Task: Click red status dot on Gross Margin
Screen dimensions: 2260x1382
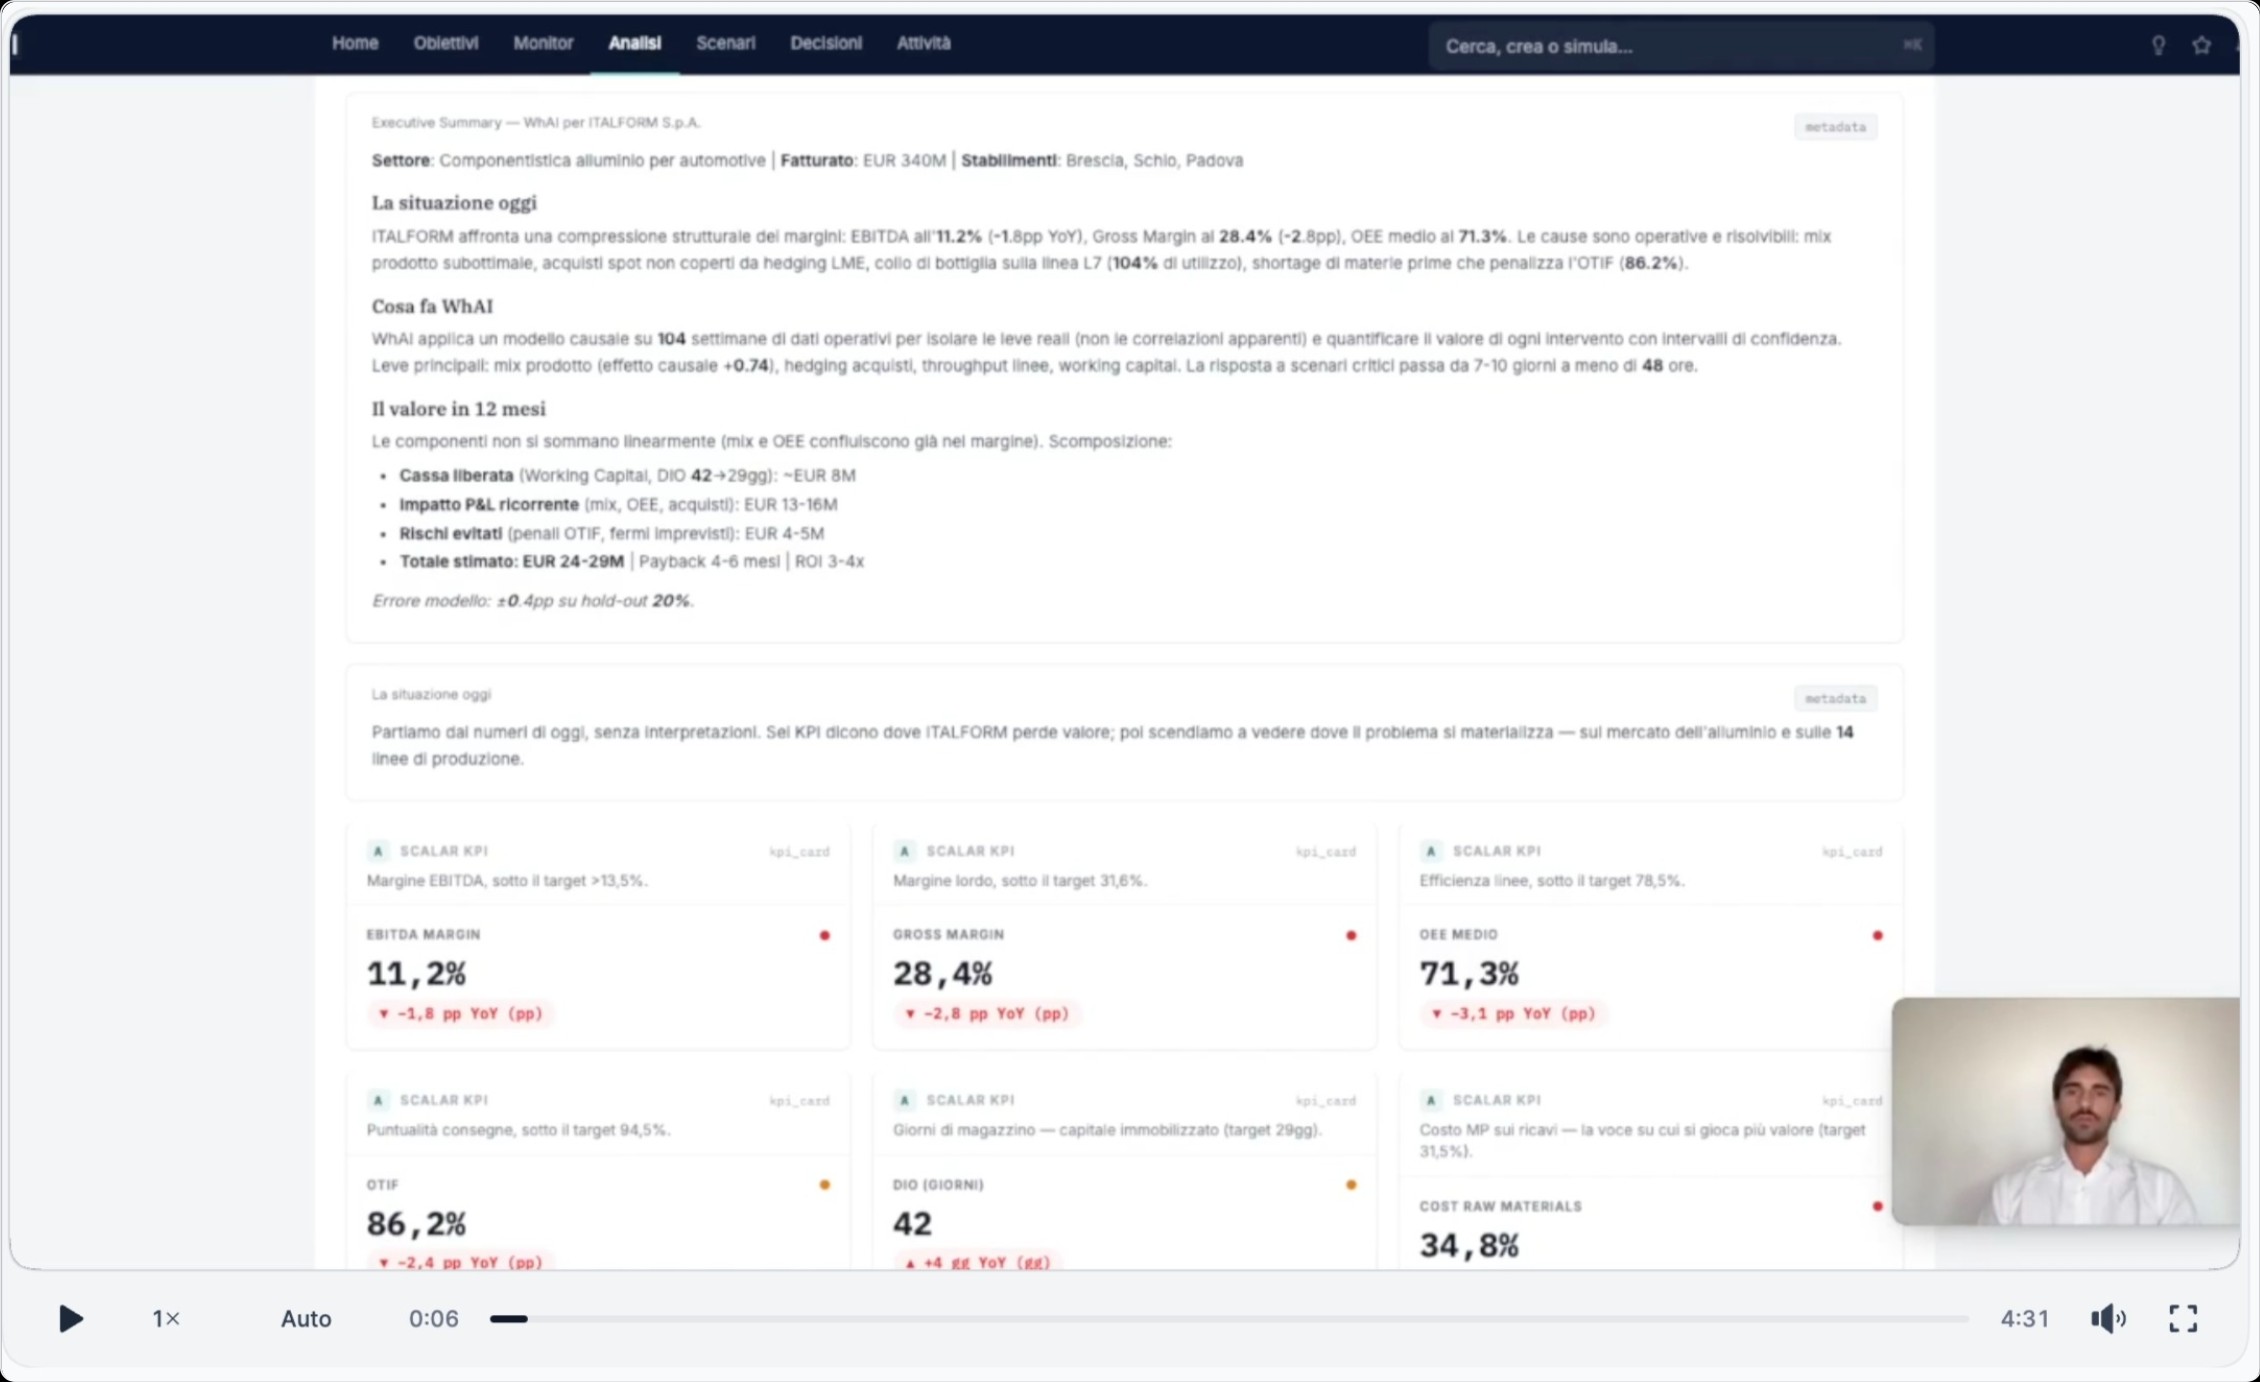Action: tap(1351, 936)
